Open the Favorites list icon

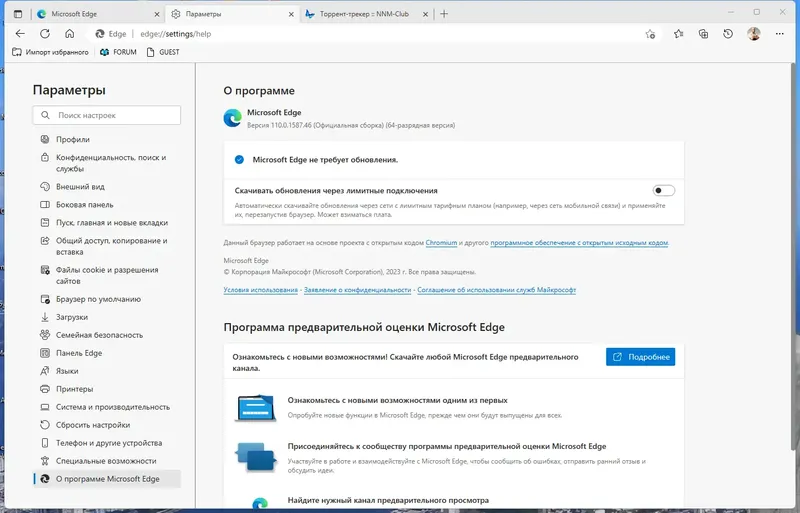coord(678,34)
